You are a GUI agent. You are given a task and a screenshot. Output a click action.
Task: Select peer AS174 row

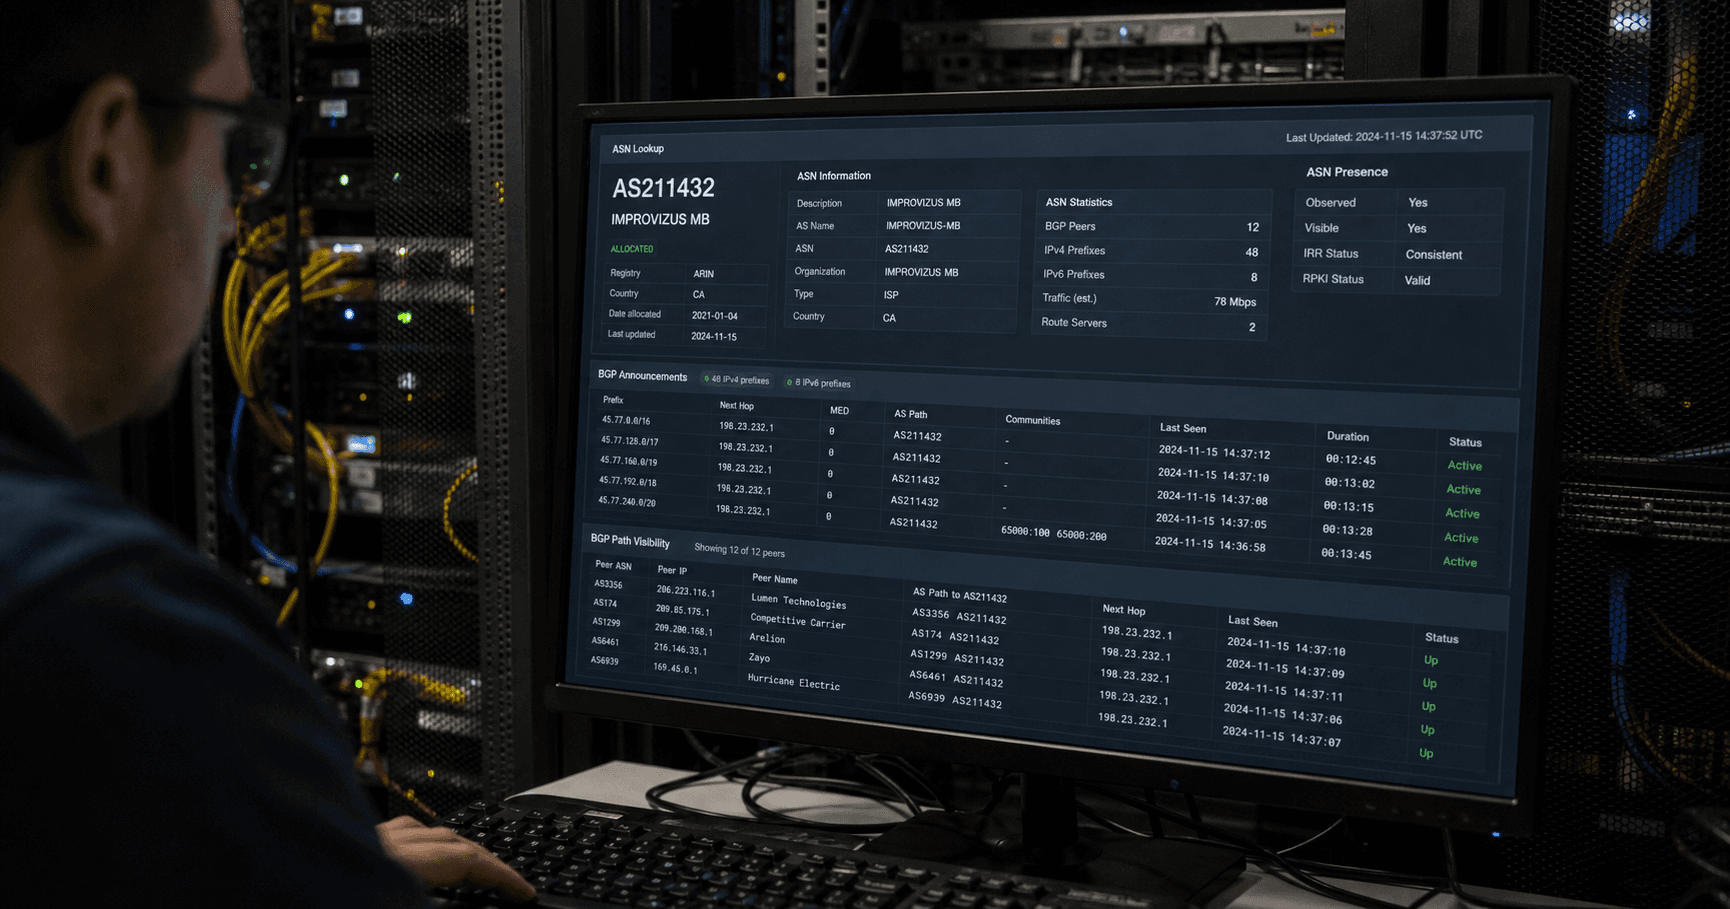pyautogui.click(x=605, y=603)
